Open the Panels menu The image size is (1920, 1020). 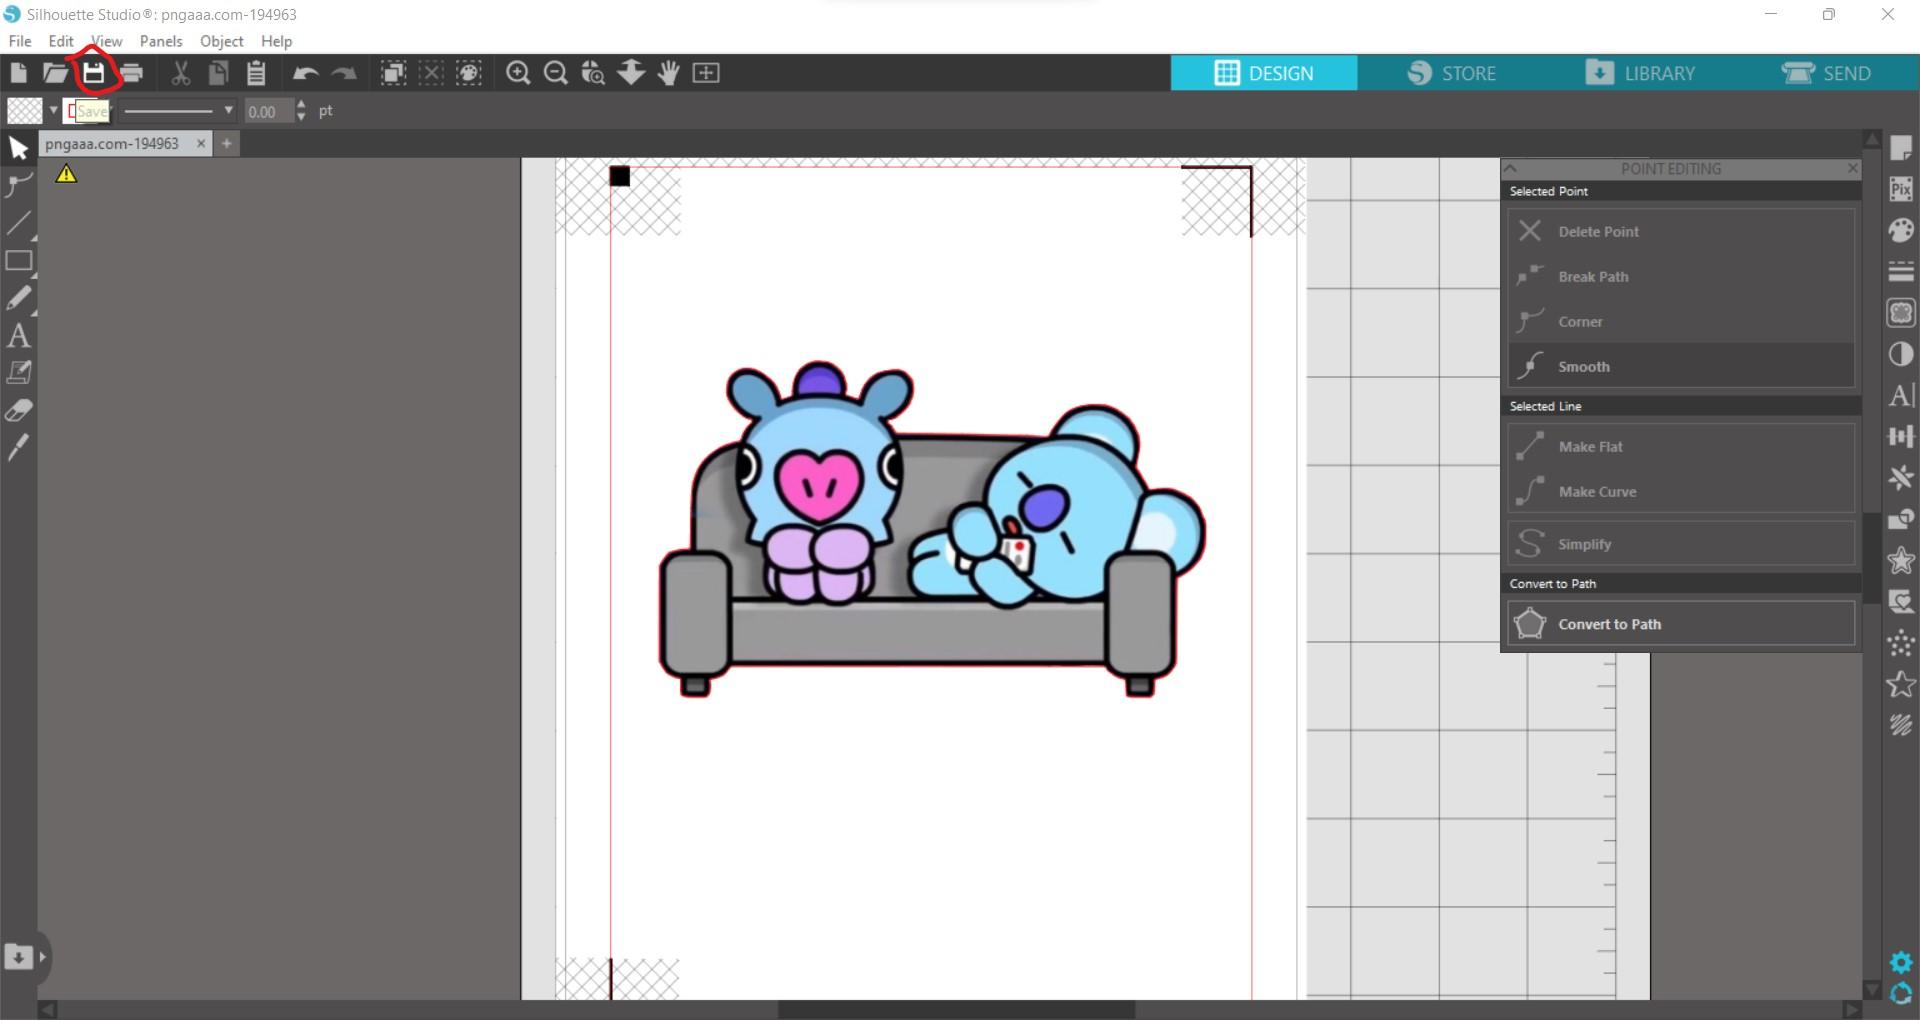pos(161,41)
